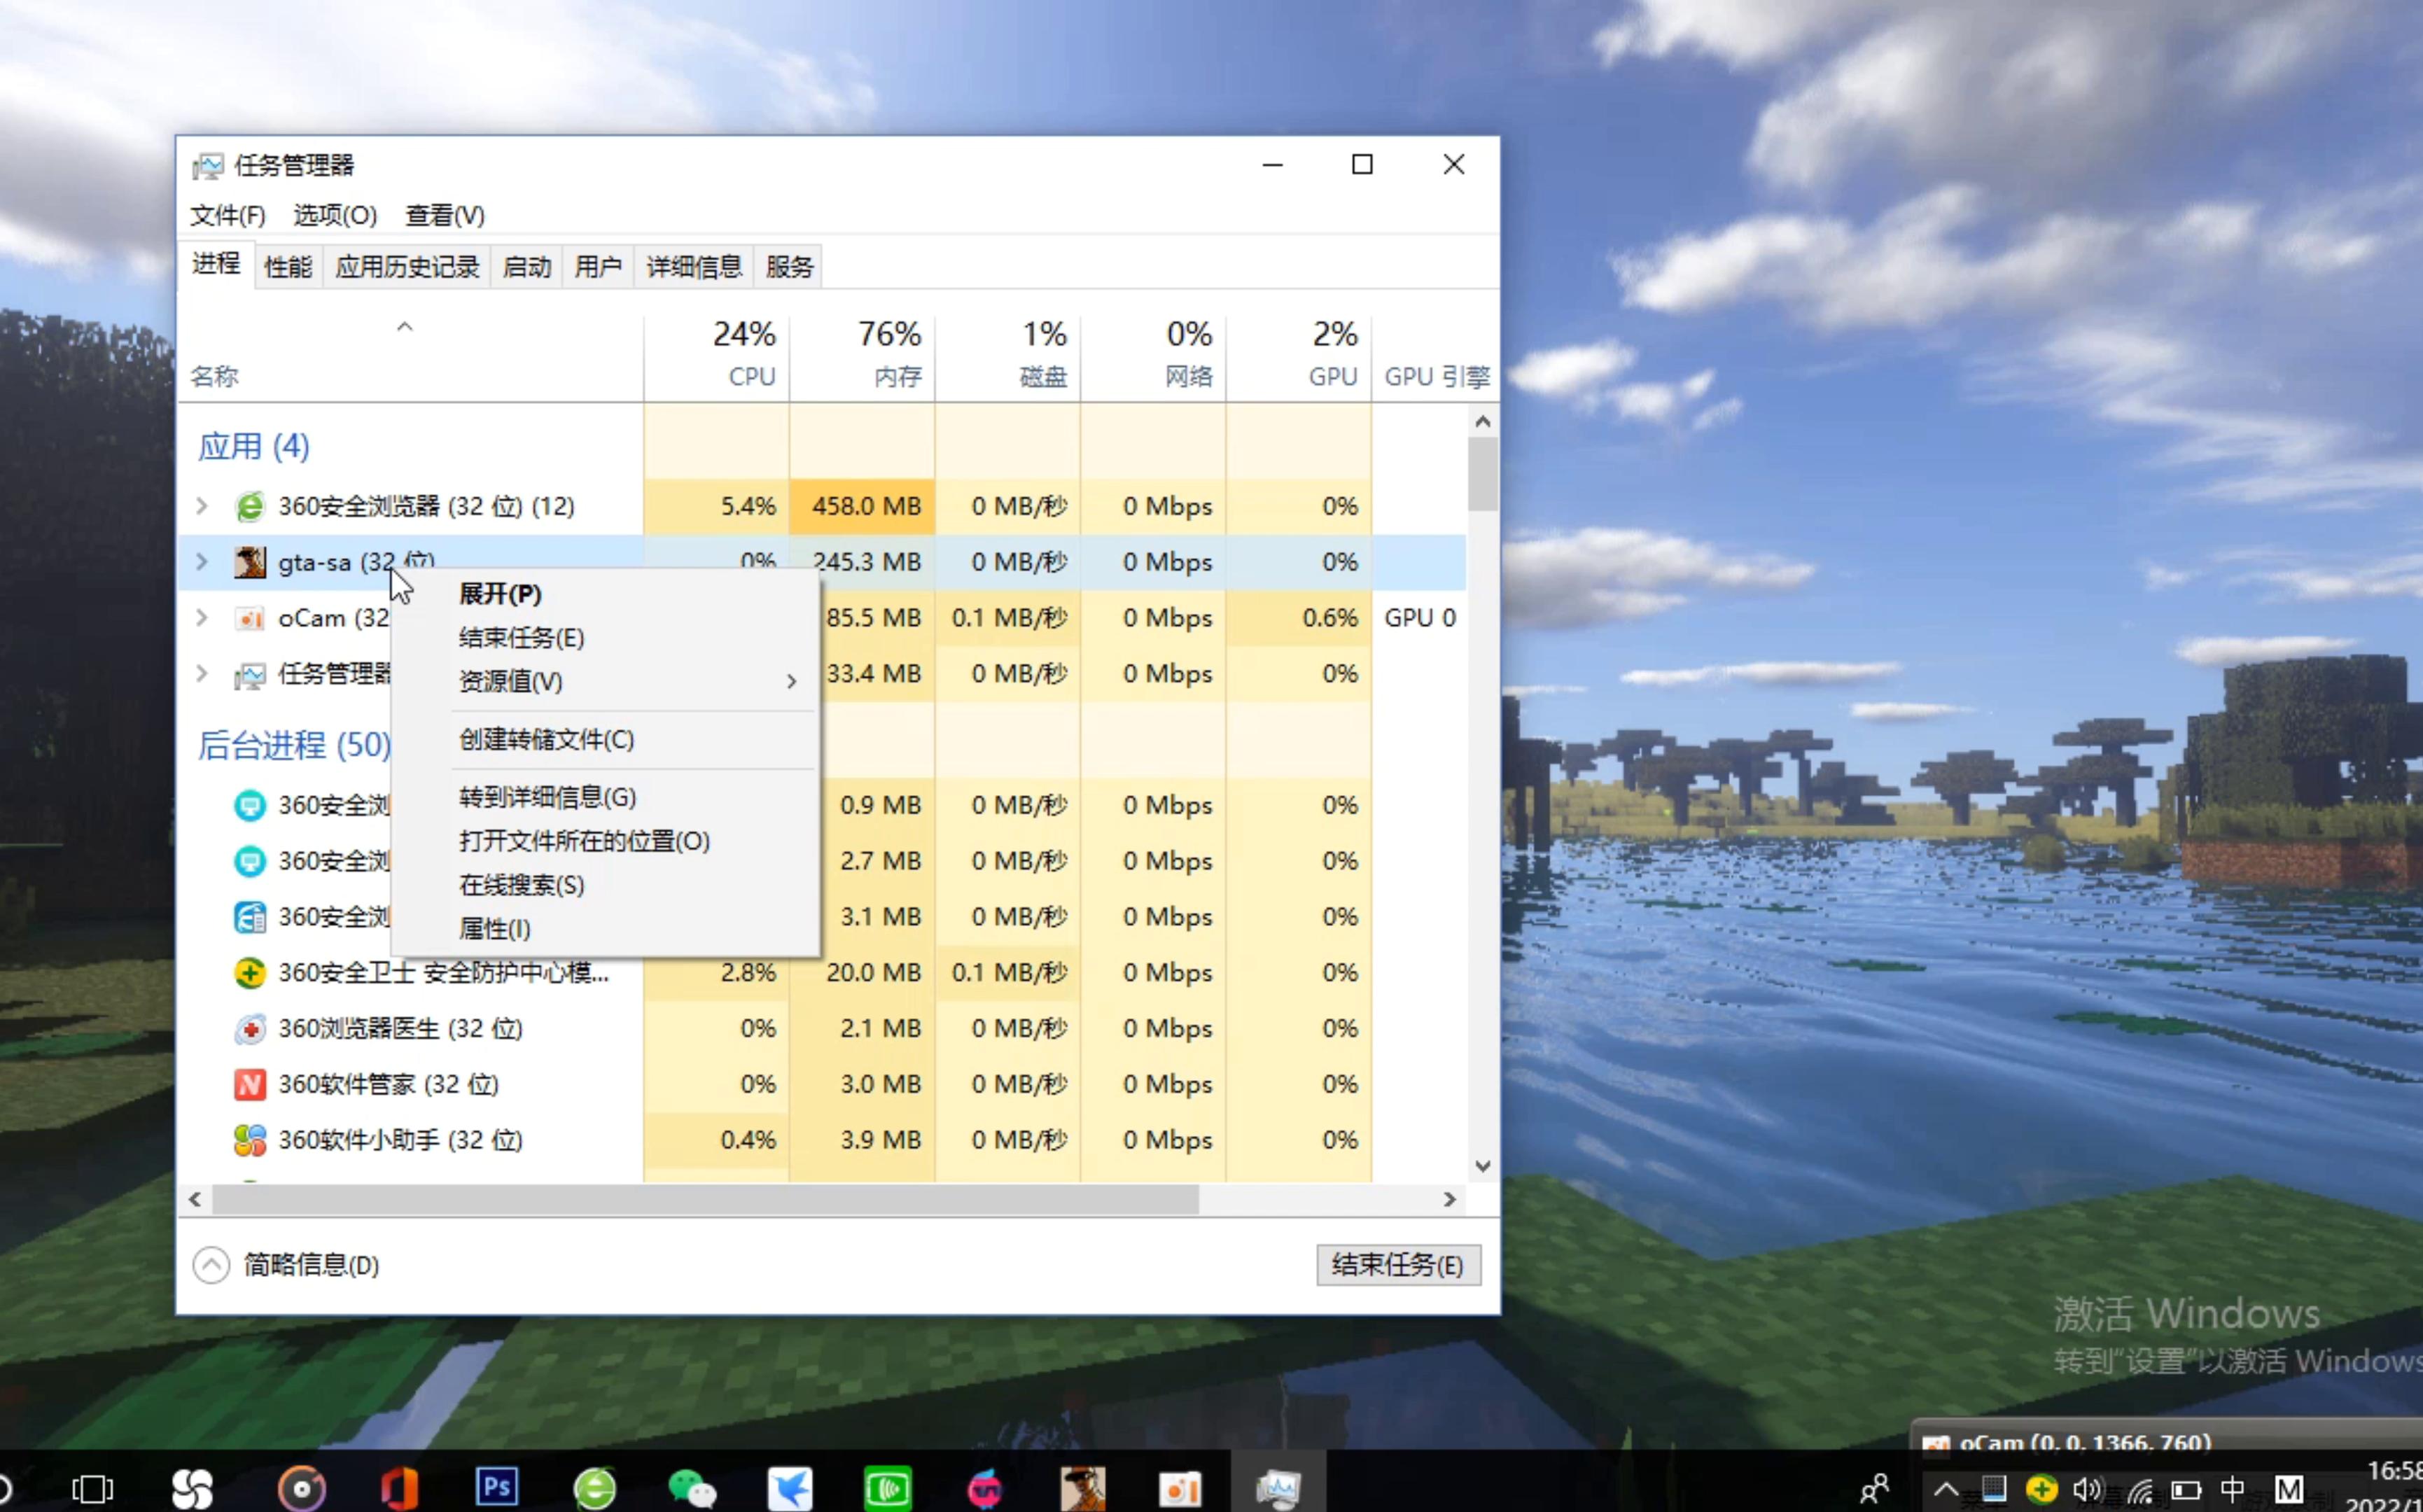This screenshot has height=1512, width=2423.
Task: Launch 360 Safe Browser from the taskbar
Action: [596, 1487]
